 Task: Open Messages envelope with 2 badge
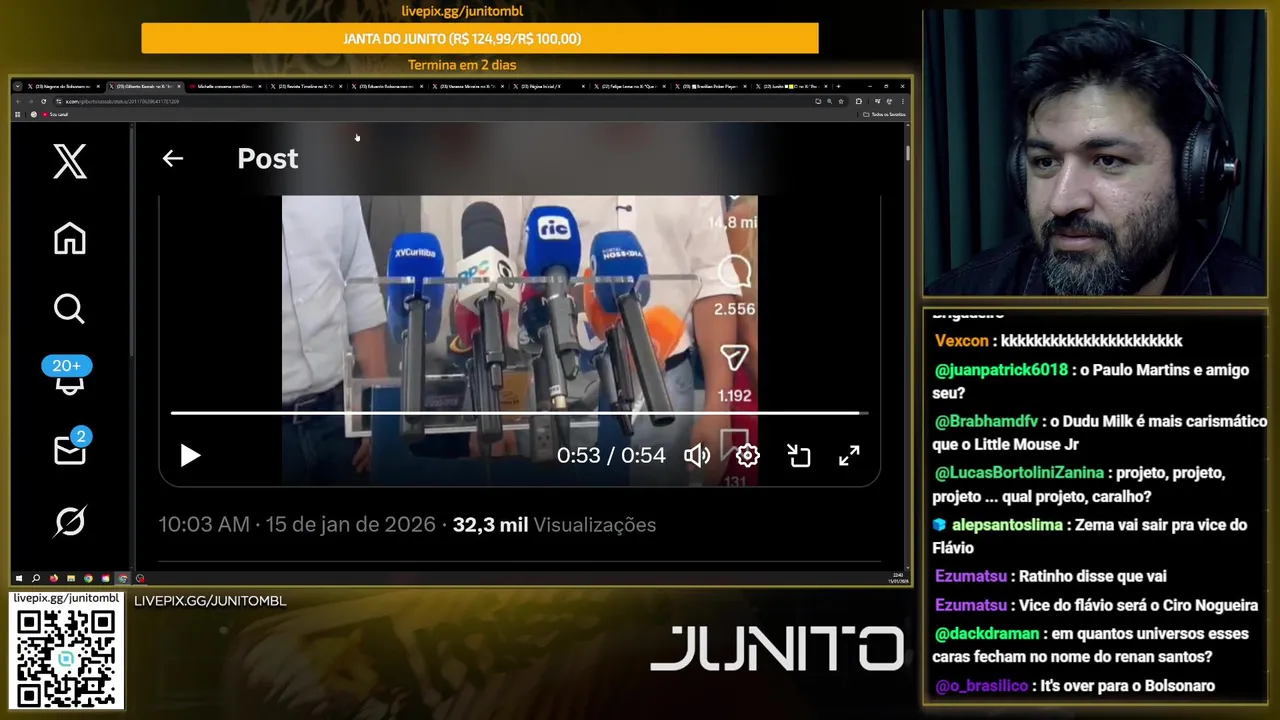point(71,448)
